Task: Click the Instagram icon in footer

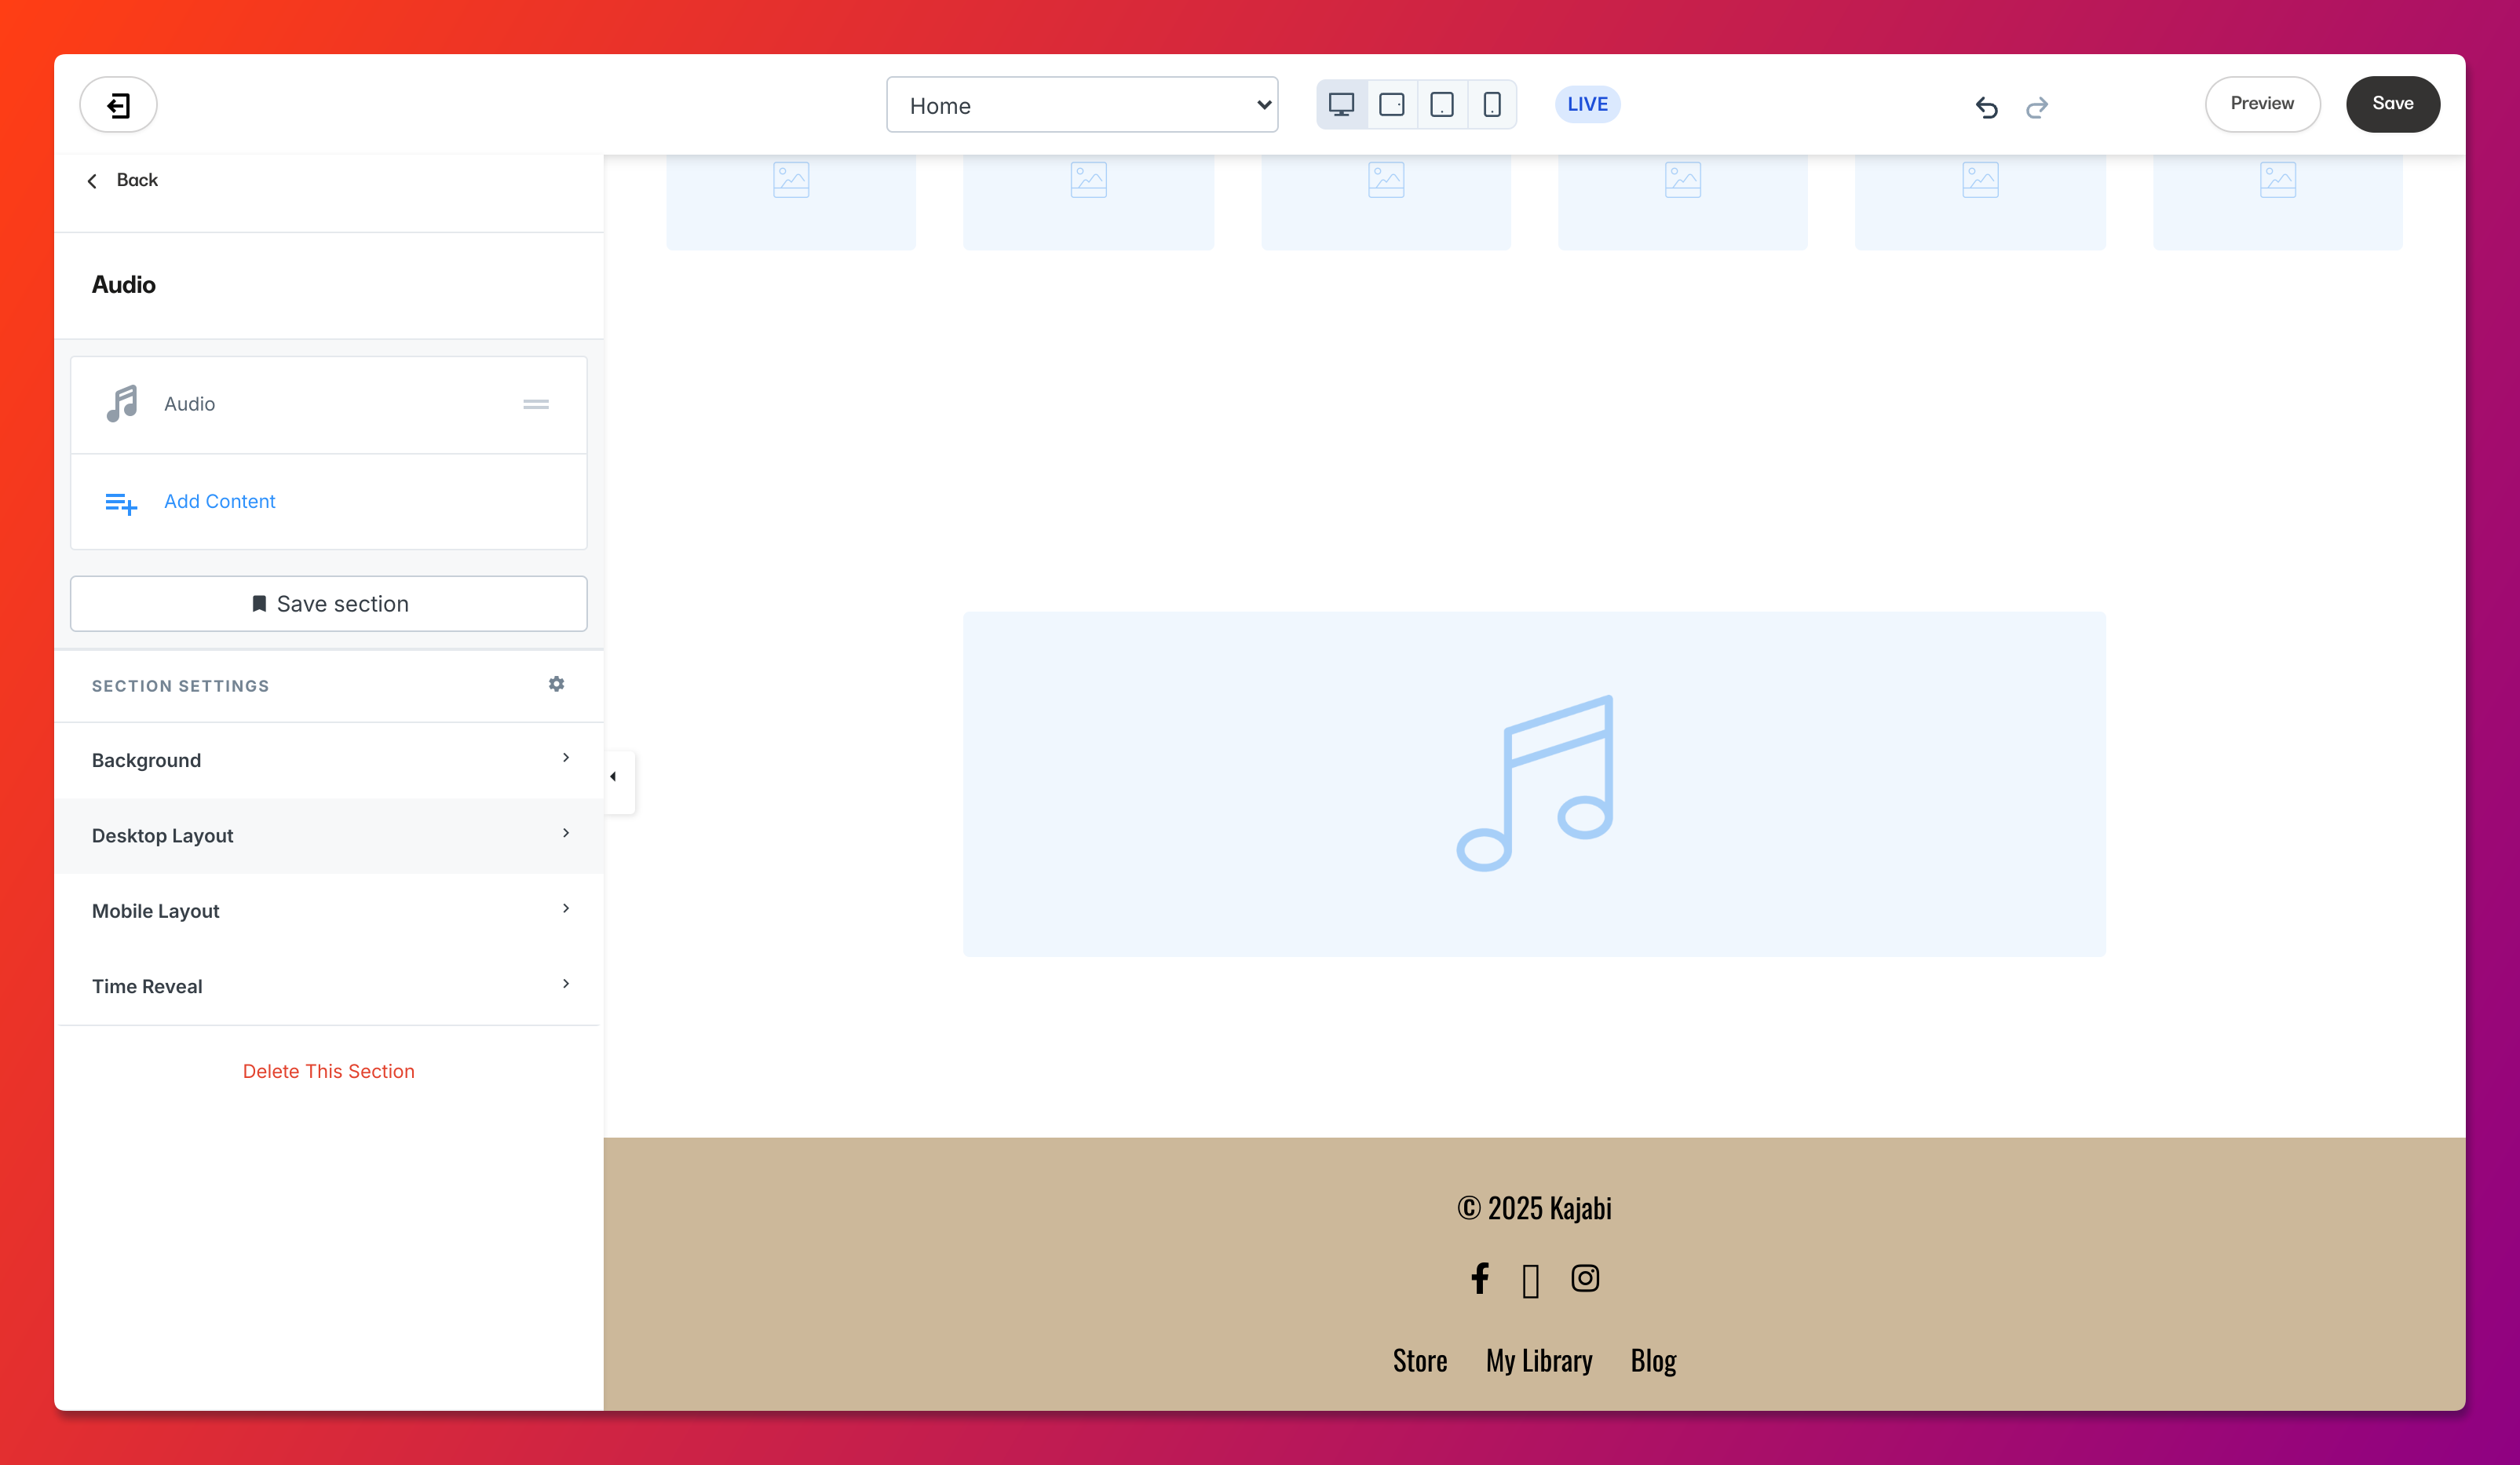Action: click(x=1584, y=1278)
